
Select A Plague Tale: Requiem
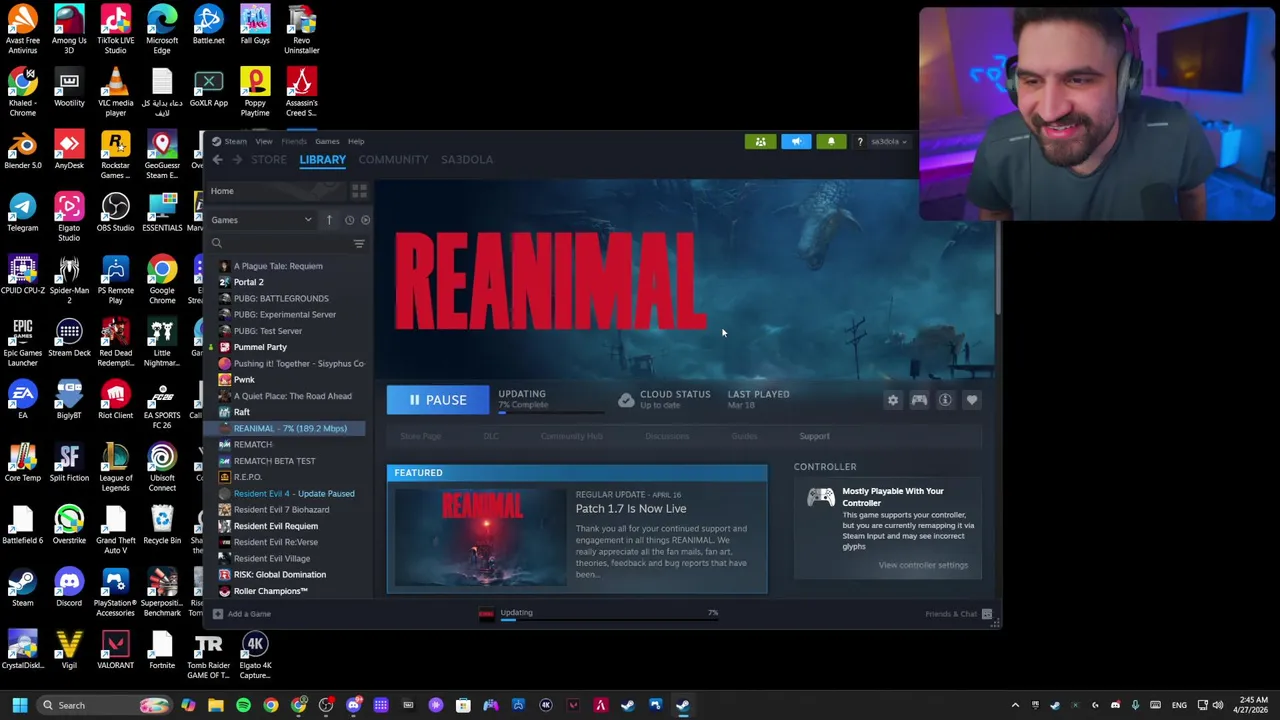pyautogui.click(x=278, y=266)
